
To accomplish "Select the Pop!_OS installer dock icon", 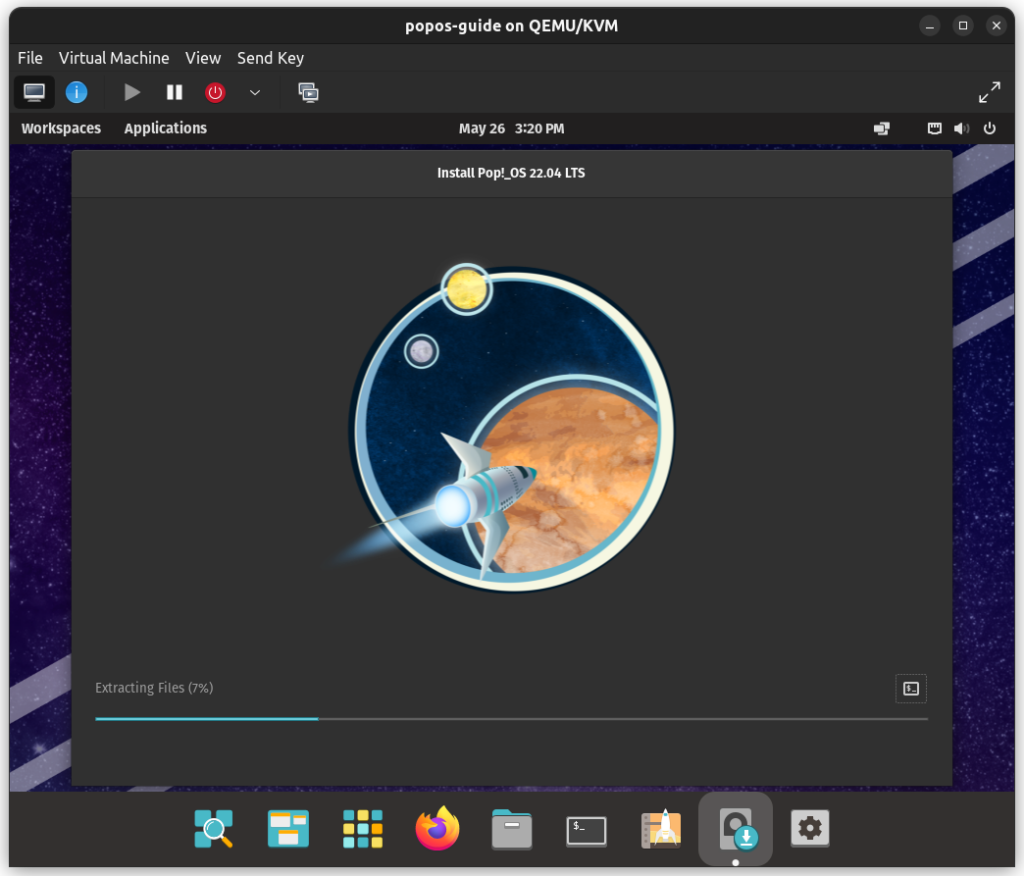I will point(735,828).
